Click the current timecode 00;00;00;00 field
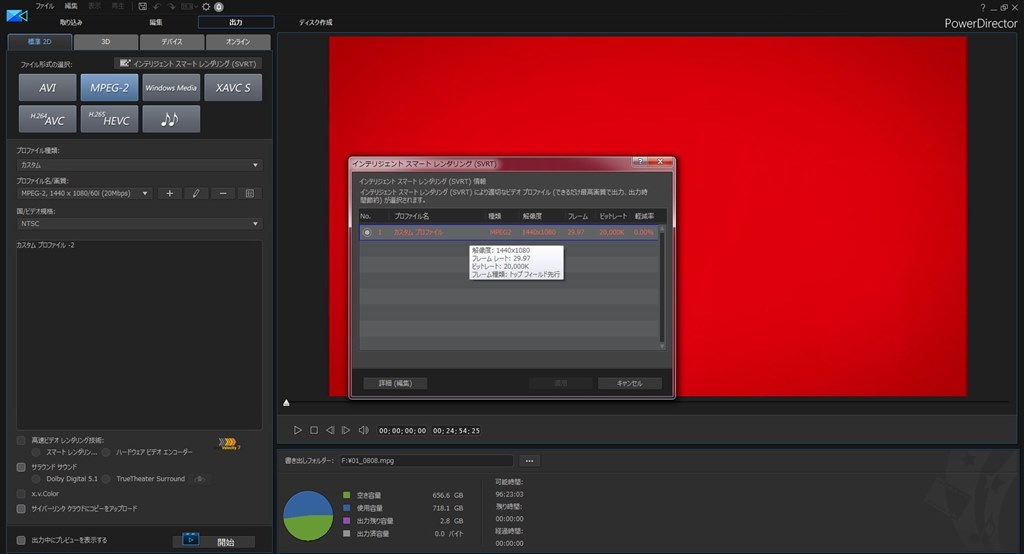The image size is (1024, 554). coord(402,431)
